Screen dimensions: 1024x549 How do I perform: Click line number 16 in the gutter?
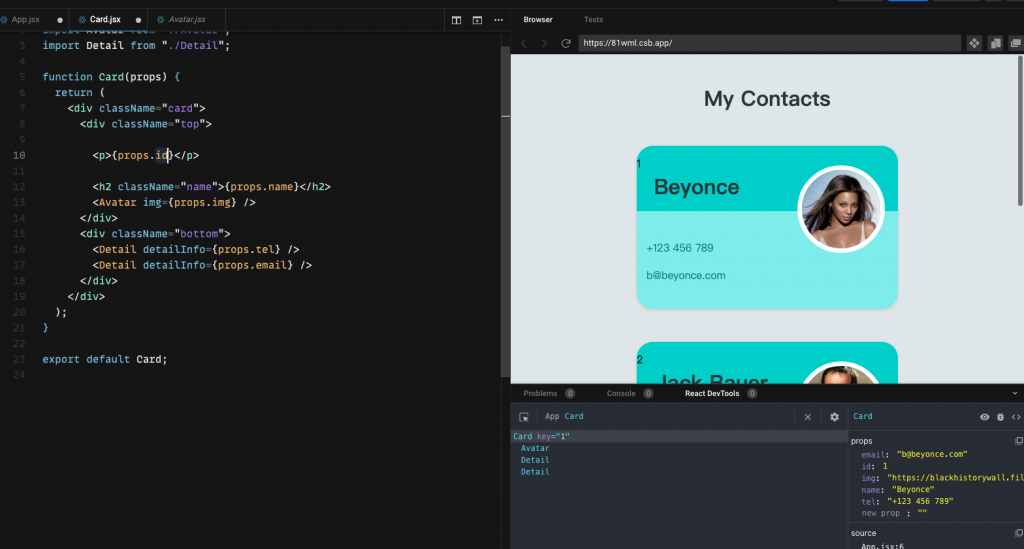tap(19, 249)
